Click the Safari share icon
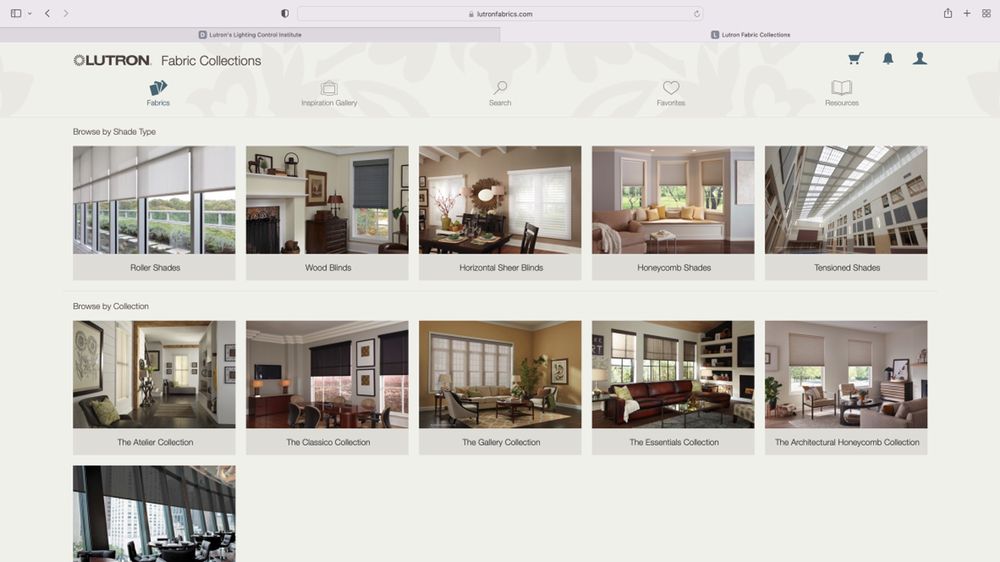This screenshot has width=1000, height=562. 948,13
